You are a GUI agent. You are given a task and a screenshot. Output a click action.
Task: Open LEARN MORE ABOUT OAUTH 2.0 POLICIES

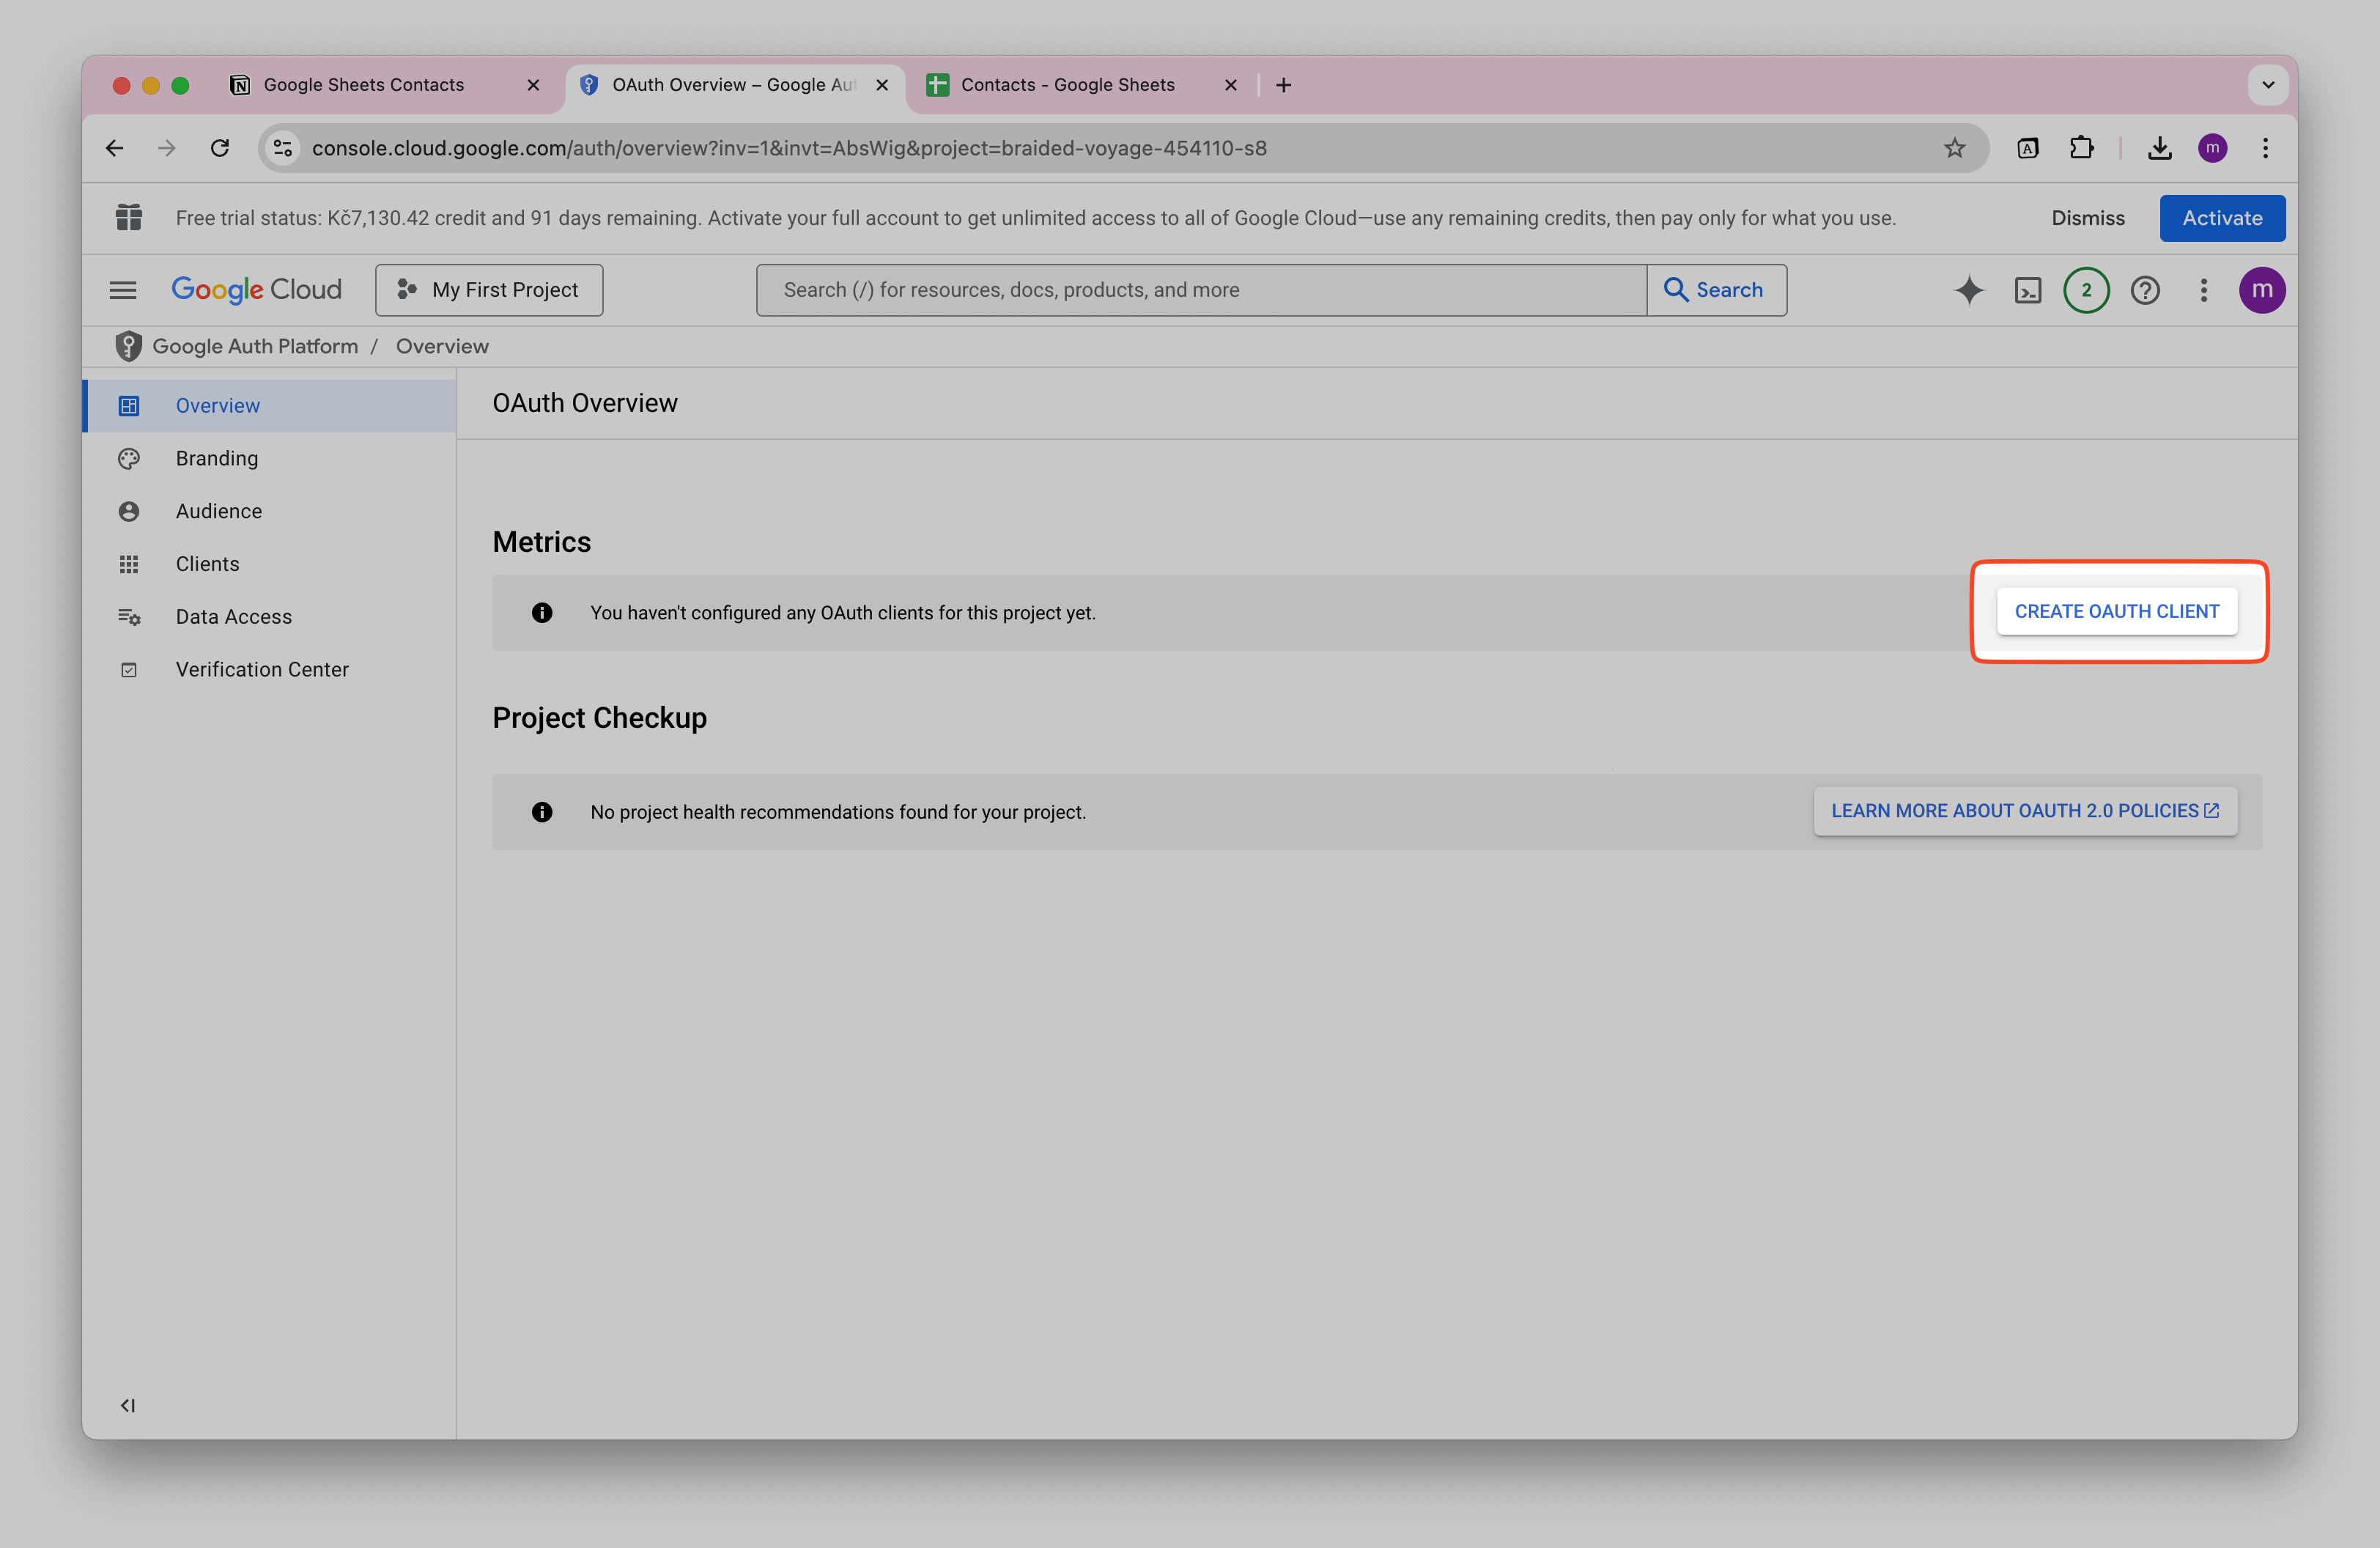pos(2024,811)
